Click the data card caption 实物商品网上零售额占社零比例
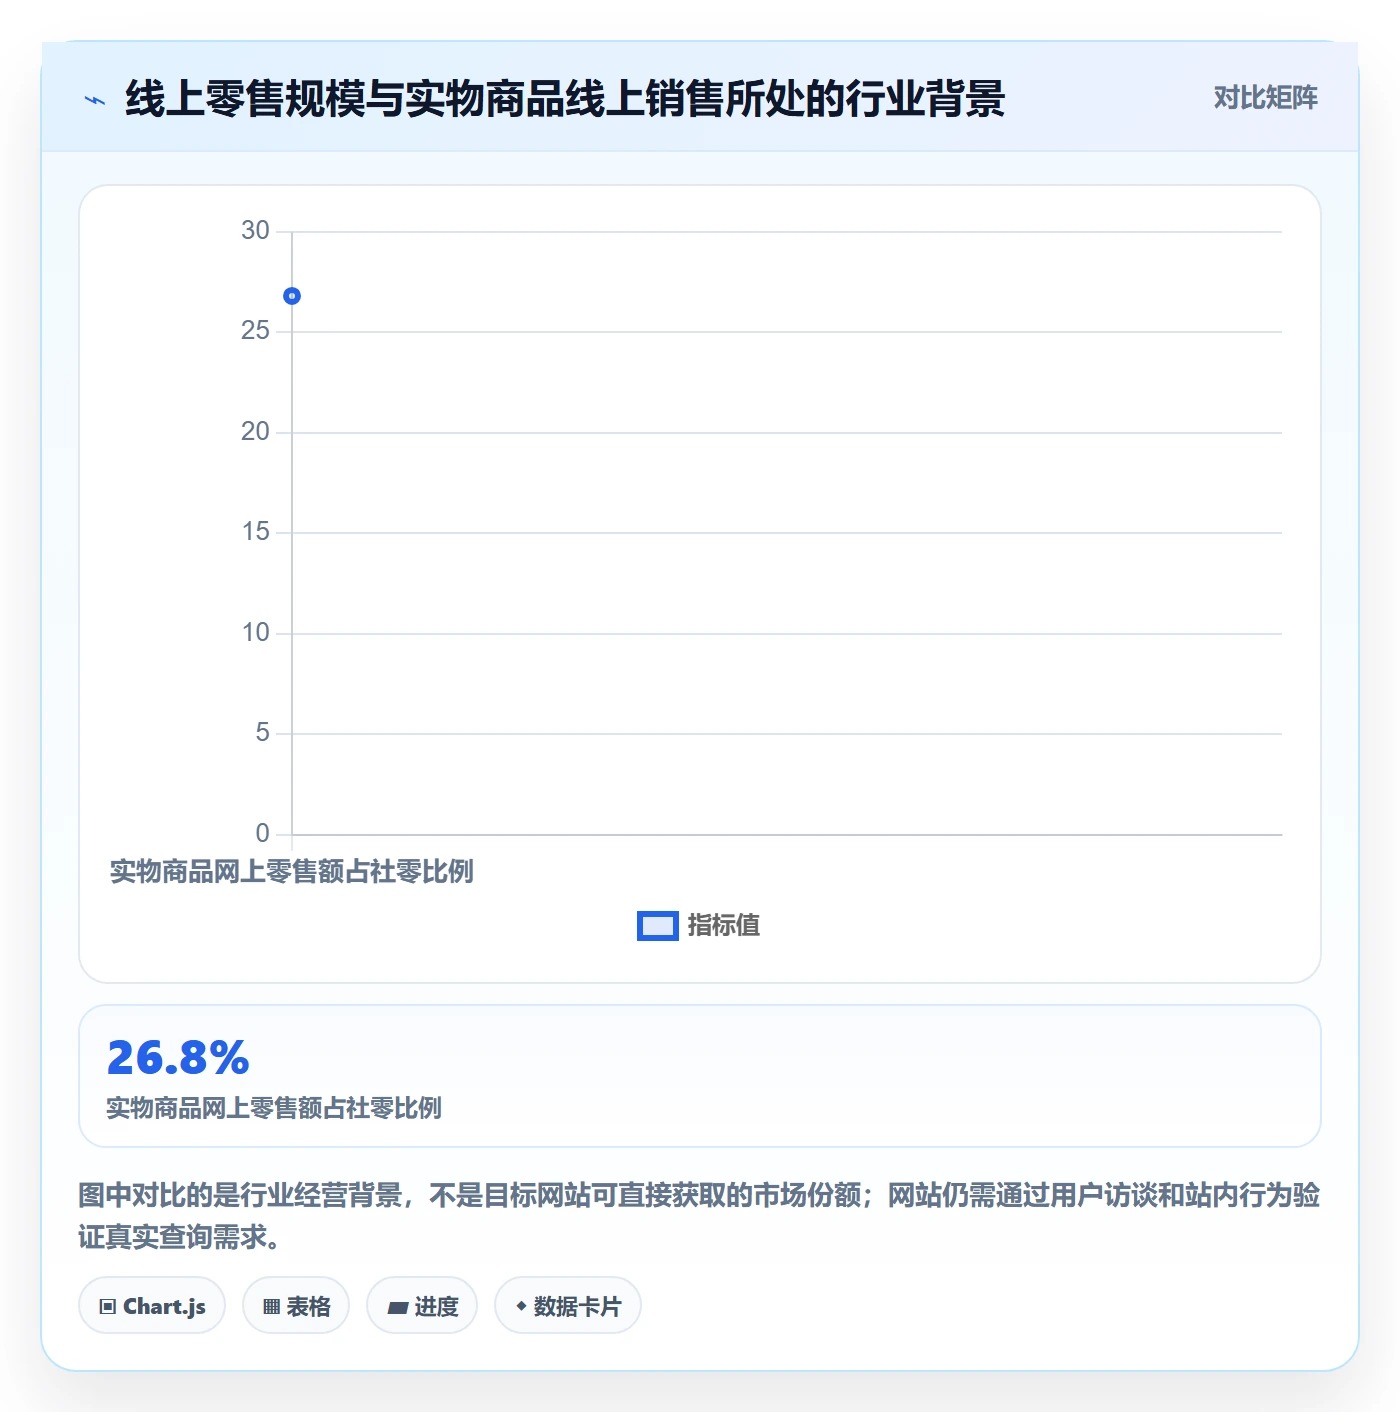 [274, 1108]
